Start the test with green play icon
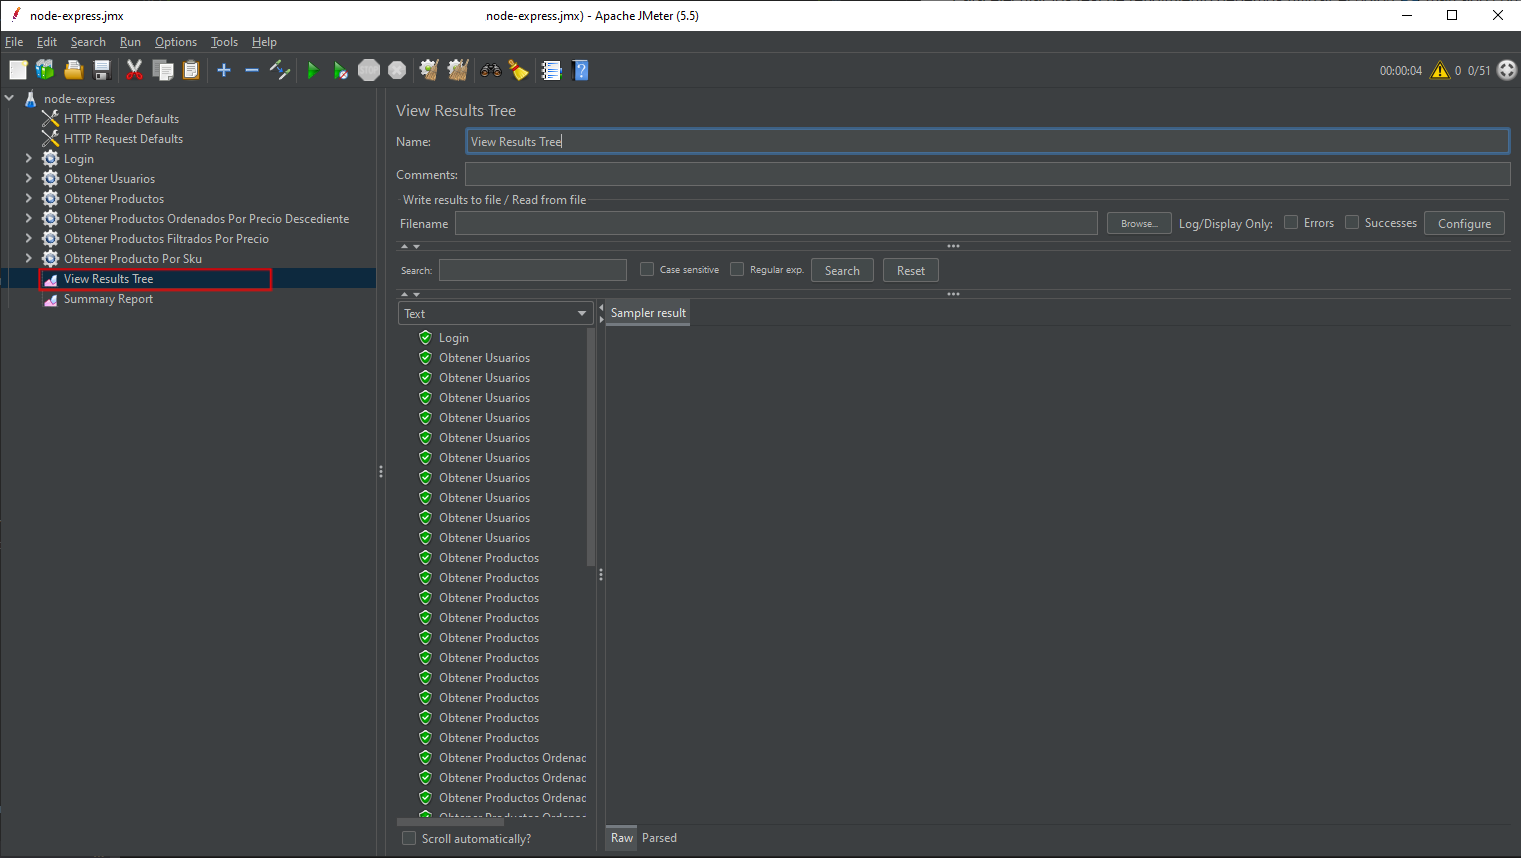Screen dimensions: 1521x858 (313, 70)
